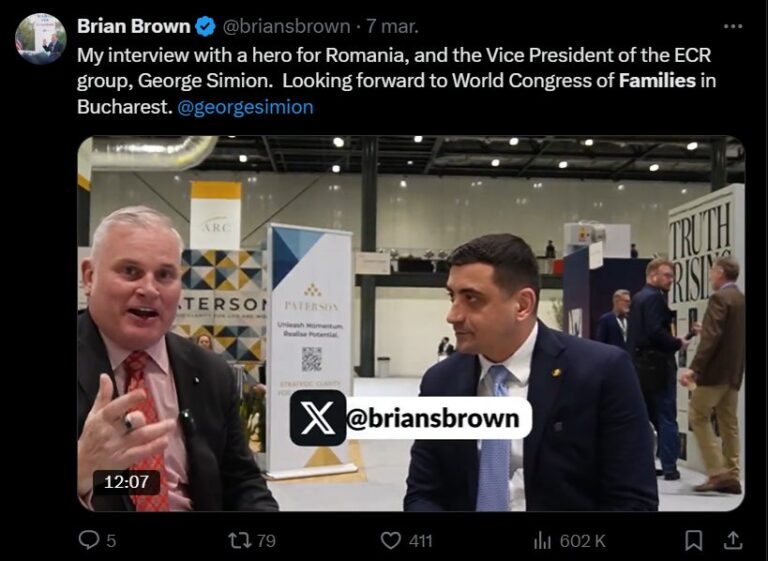Open the @georgesimion mention link
This screenshot has height=561, width=768.
point(245,107)
